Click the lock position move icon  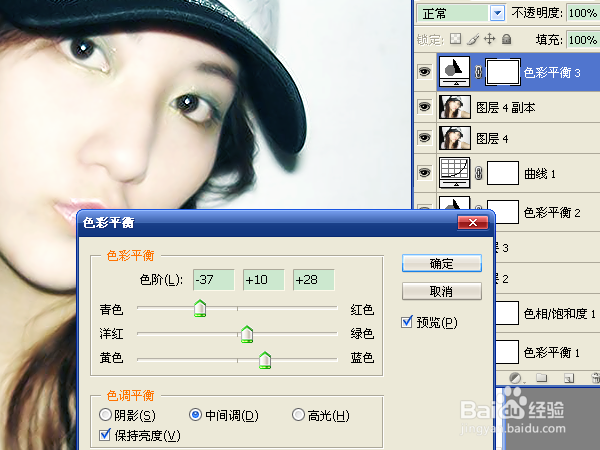[x=490, y=39]
